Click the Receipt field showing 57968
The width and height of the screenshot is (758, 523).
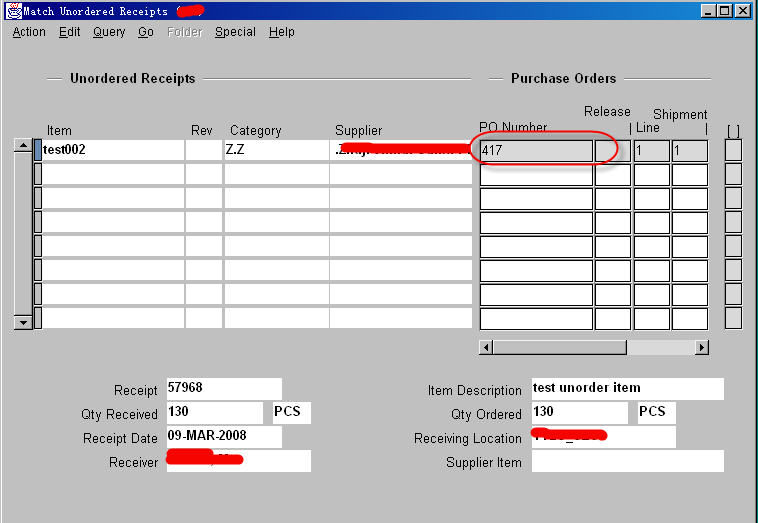(x=224, y=389)
